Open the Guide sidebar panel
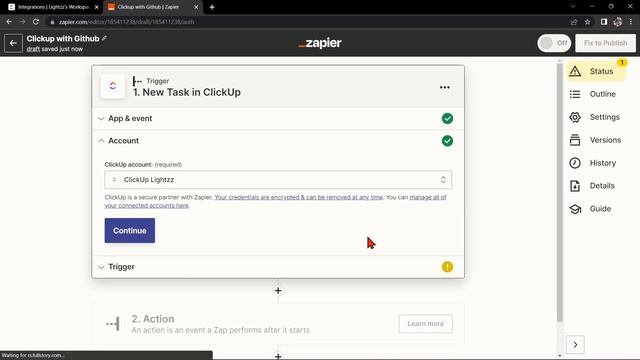The image size is (640, 360). point(590,209)
